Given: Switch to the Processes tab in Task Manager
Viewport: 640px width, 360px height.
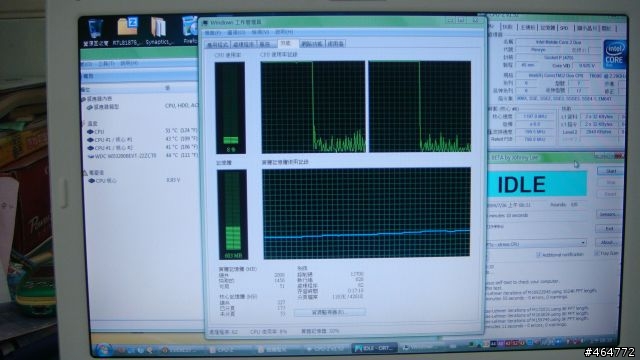Looking at the screenshot, I should click(x=244, y=44).
